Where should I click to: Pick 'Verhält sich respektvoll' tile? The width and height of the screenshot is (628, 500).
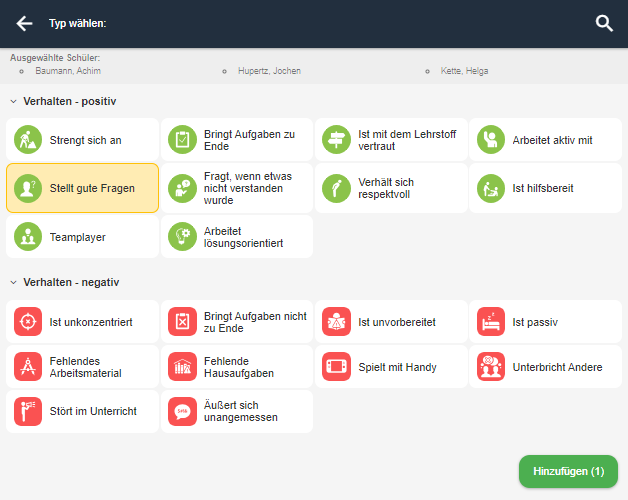pyautogui.click(x=391, y=188)
